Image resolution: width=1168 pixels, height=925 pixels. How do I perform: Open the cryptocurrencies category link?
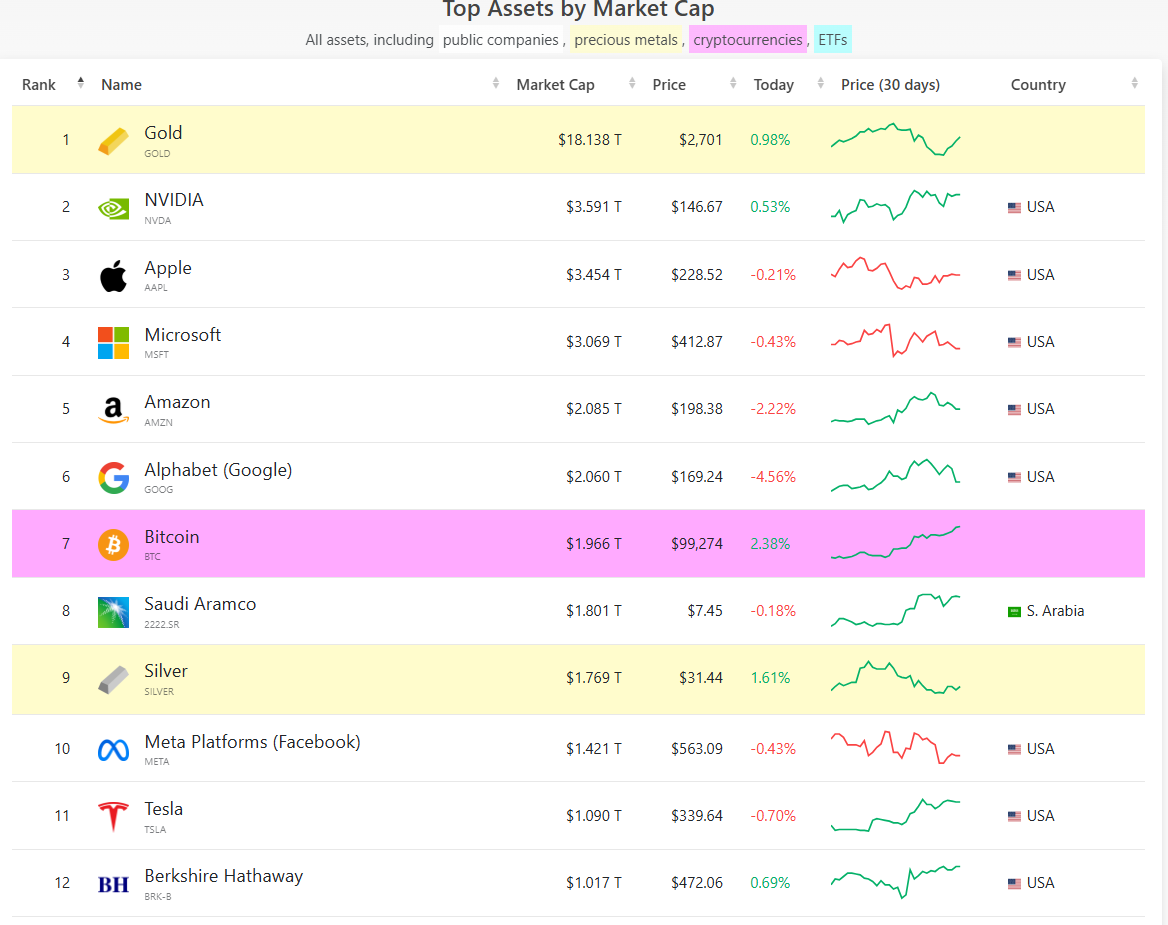(748, 39)
